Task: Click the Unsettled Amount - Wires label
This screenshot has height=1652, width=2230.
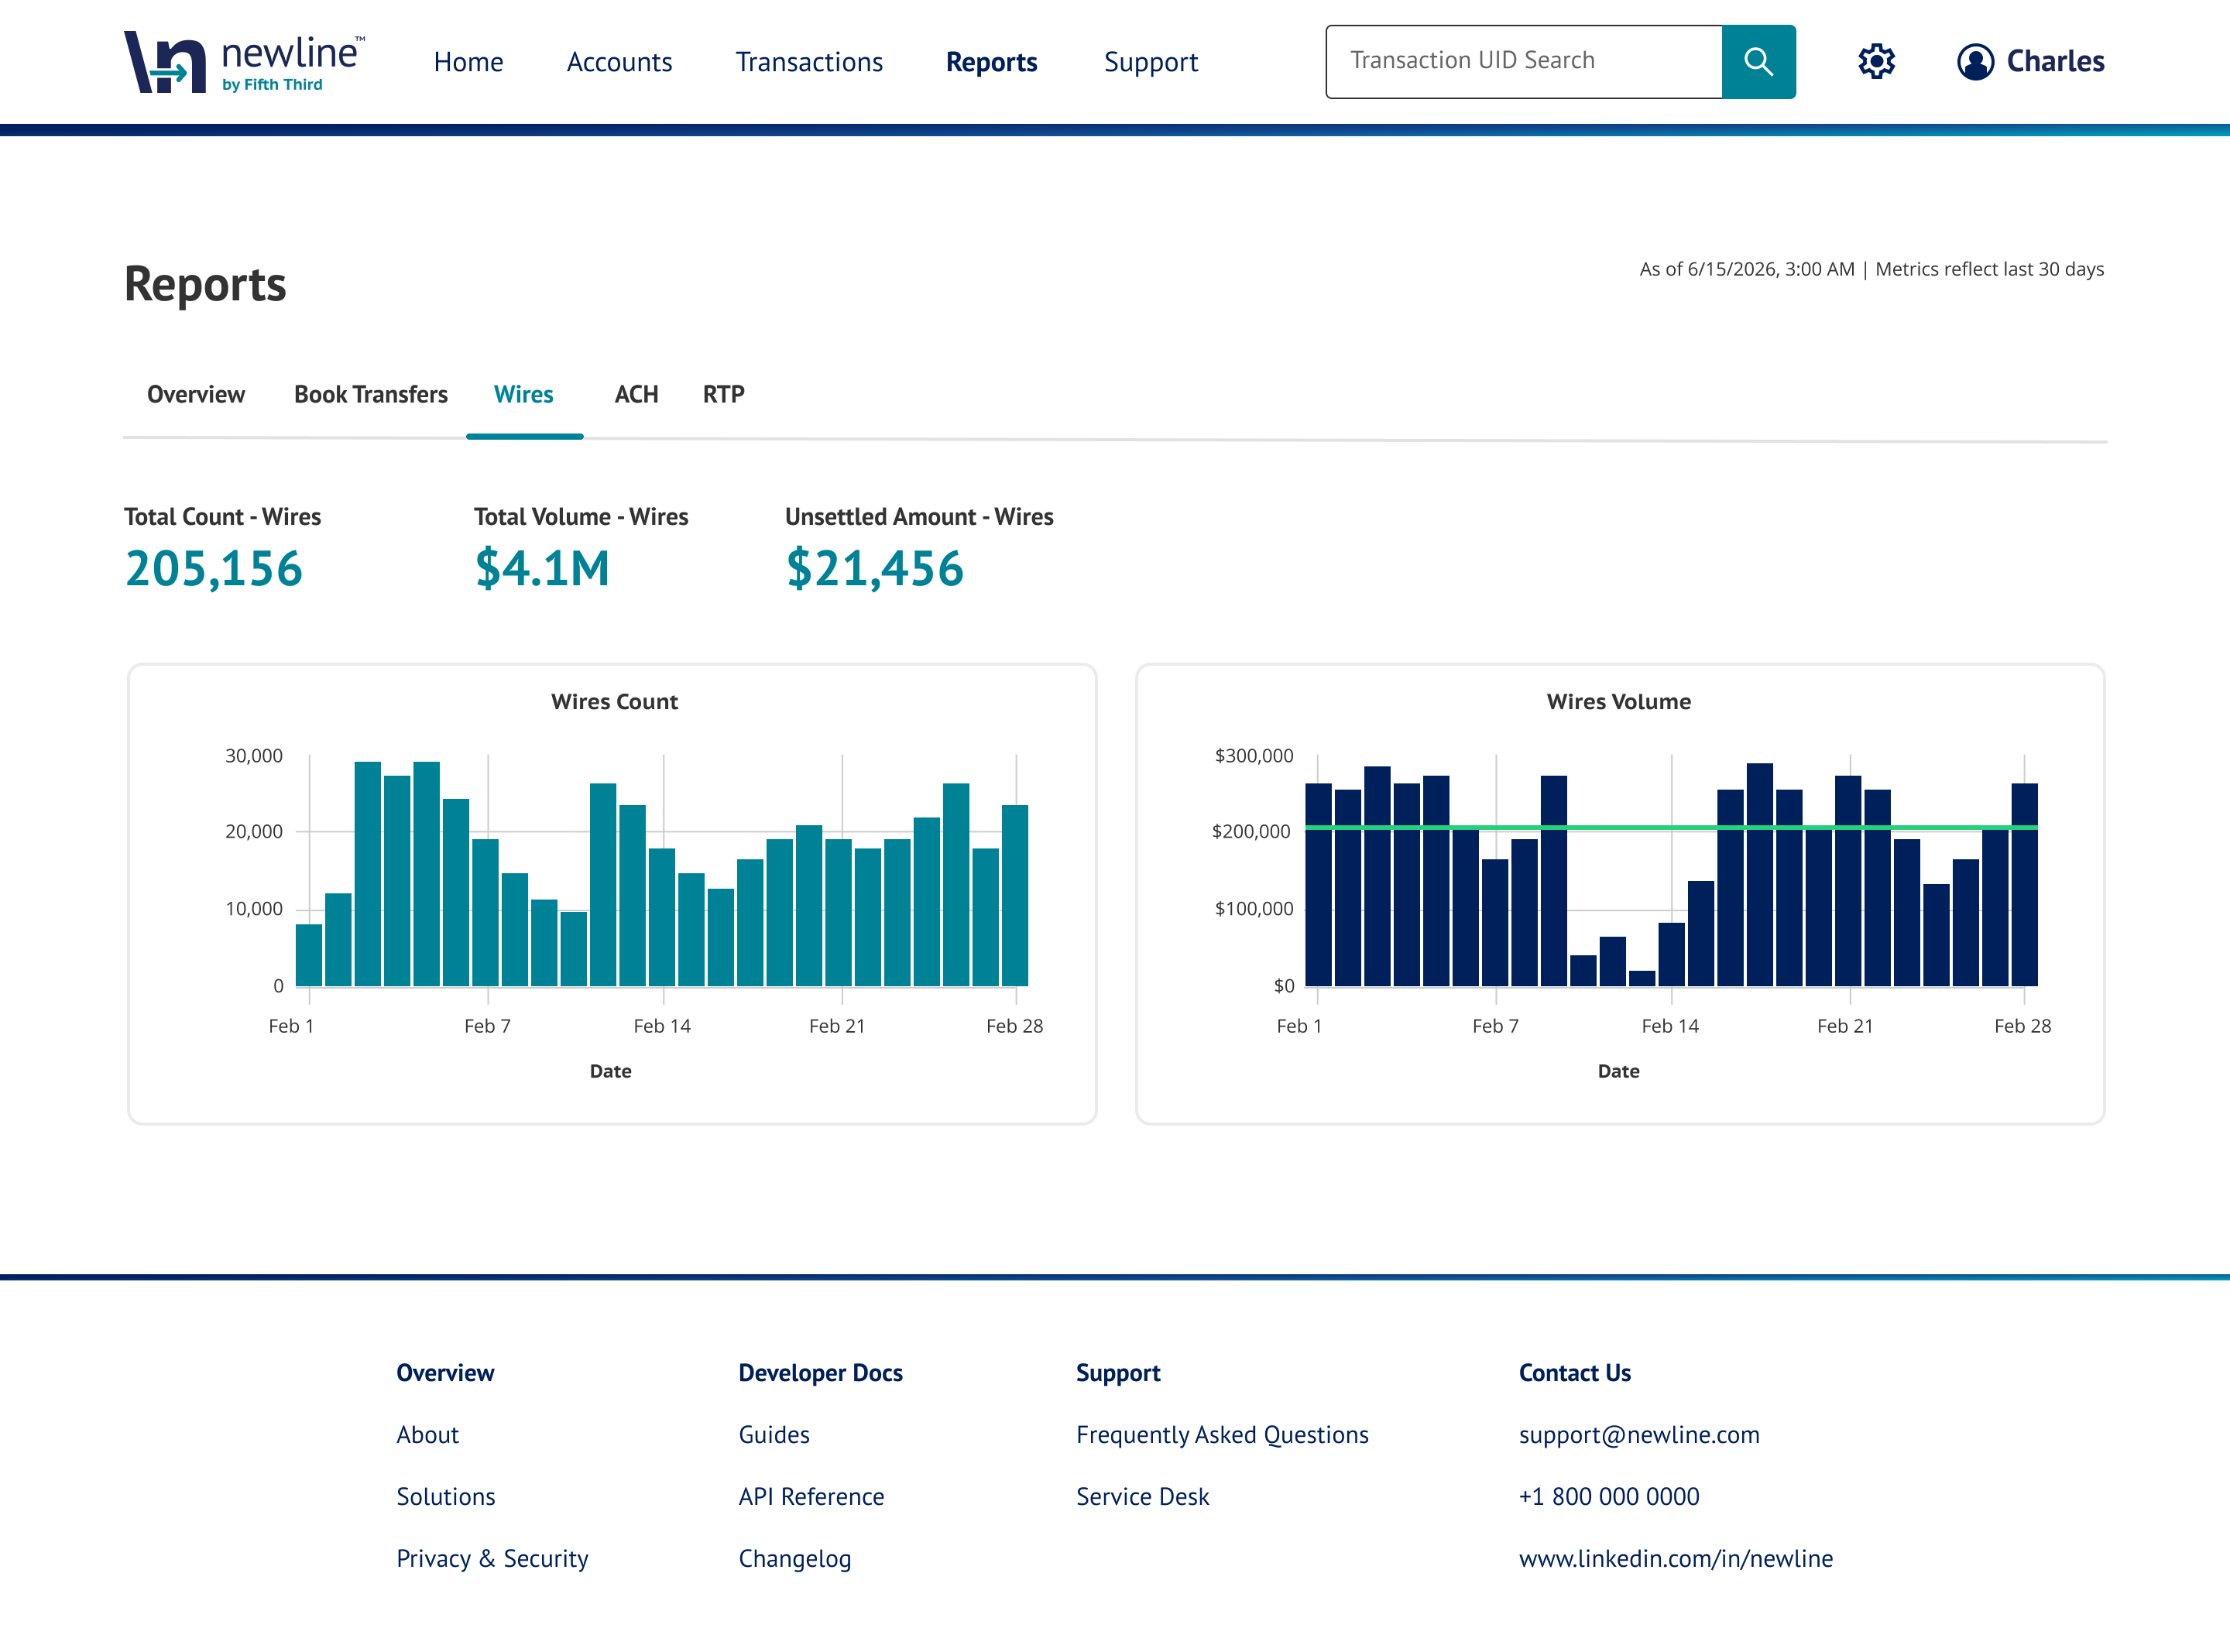Action: [919, 517]
